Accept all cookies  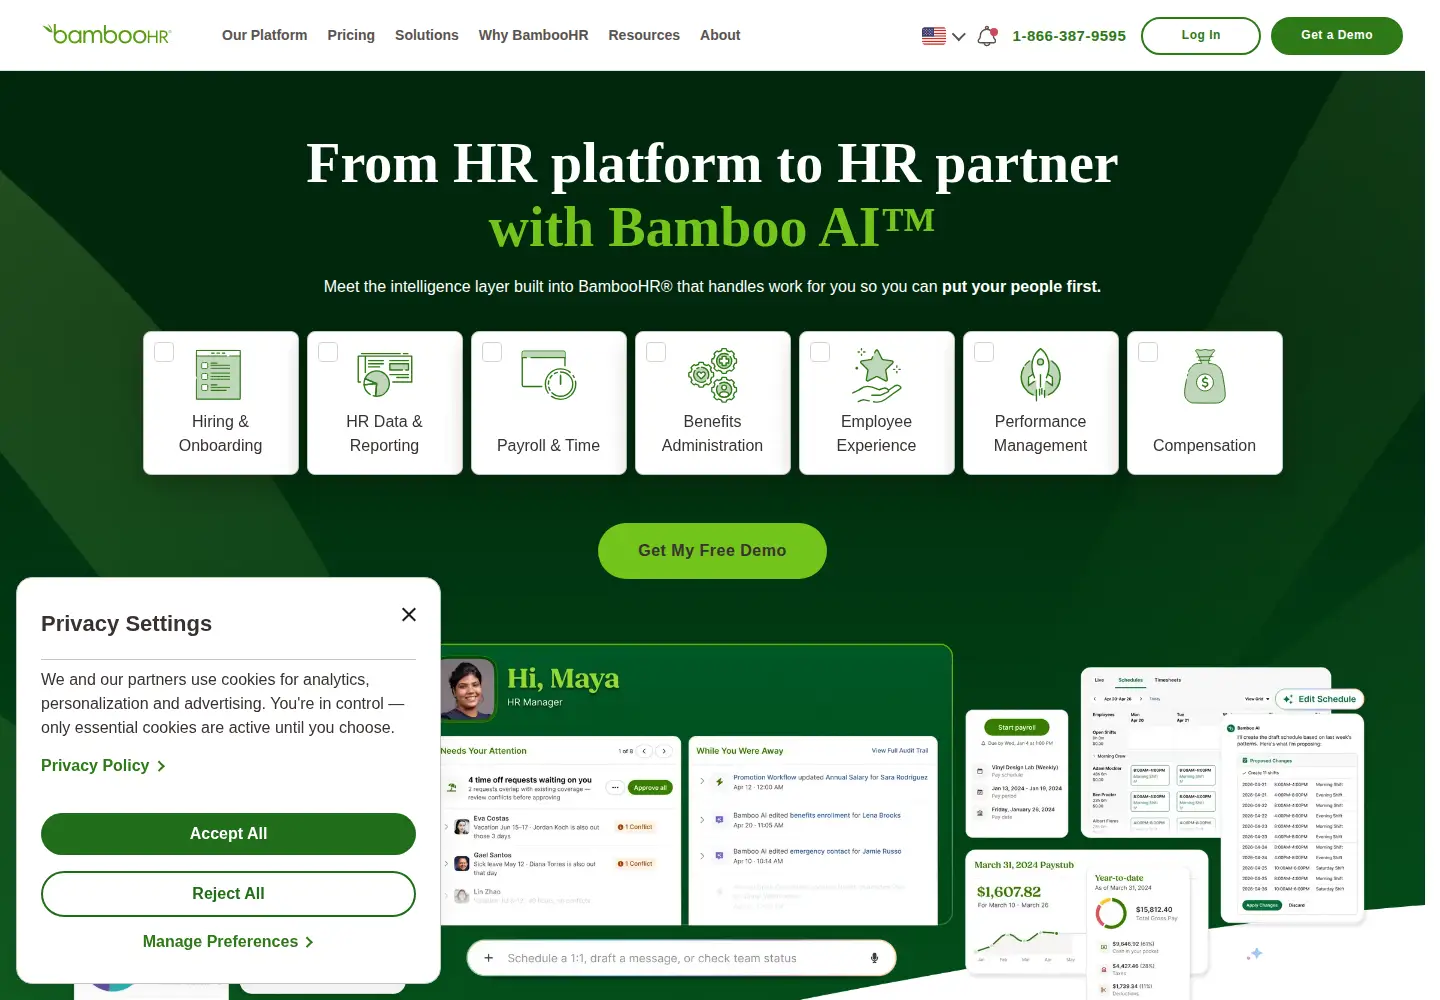pos(228,834)
